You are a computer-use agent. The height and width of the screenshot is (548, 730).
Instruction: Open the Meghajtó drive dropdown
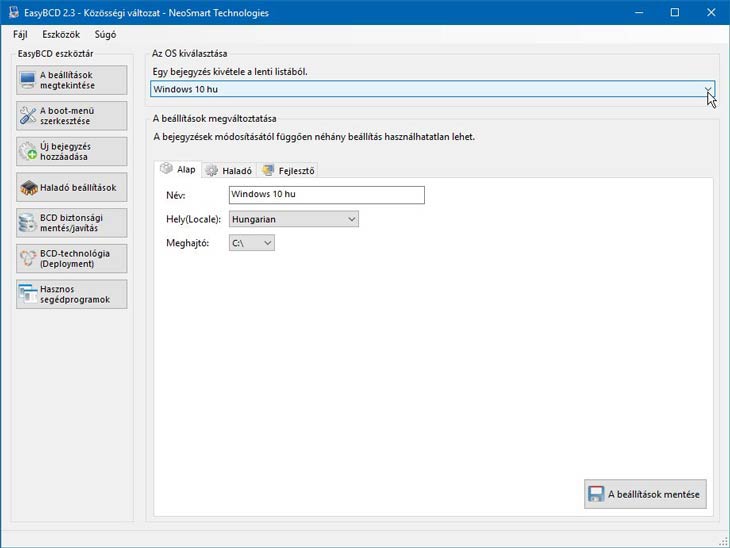(266, 243)
